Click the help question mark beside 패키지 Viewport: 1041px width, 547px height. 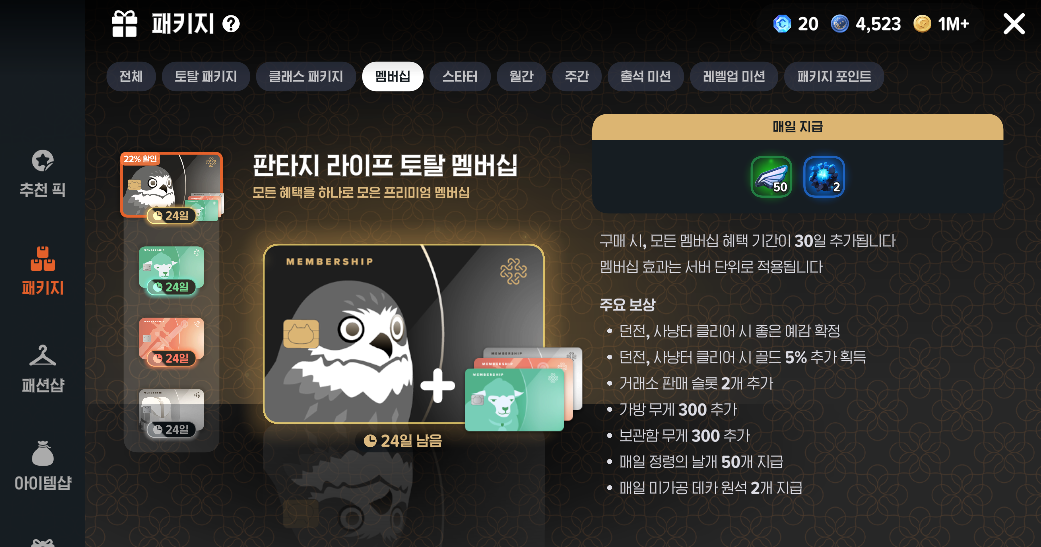click(x=230, y=25)
